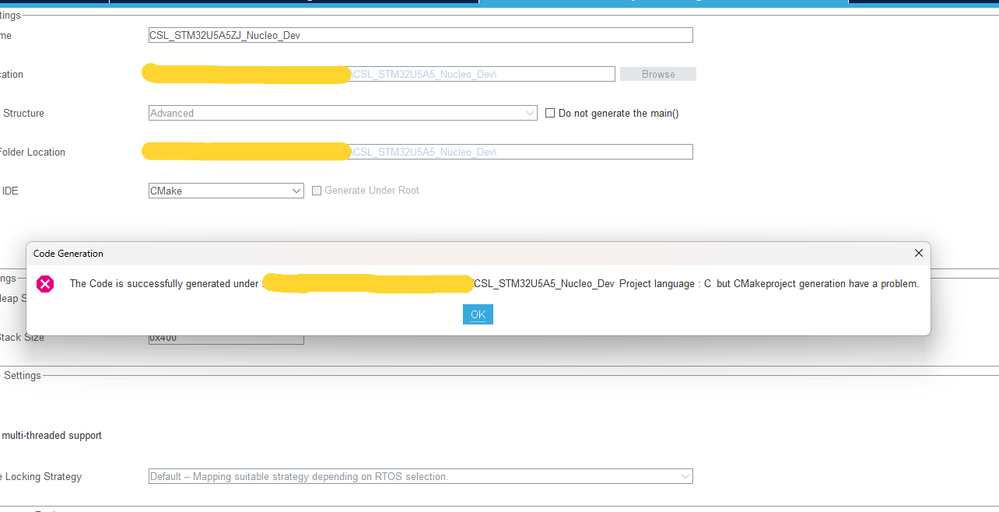Image resolution: width=999 pixels, height=512 pixels.
Task: Toggle Generate Under Root checkbox
Action: tap(317, 190)
